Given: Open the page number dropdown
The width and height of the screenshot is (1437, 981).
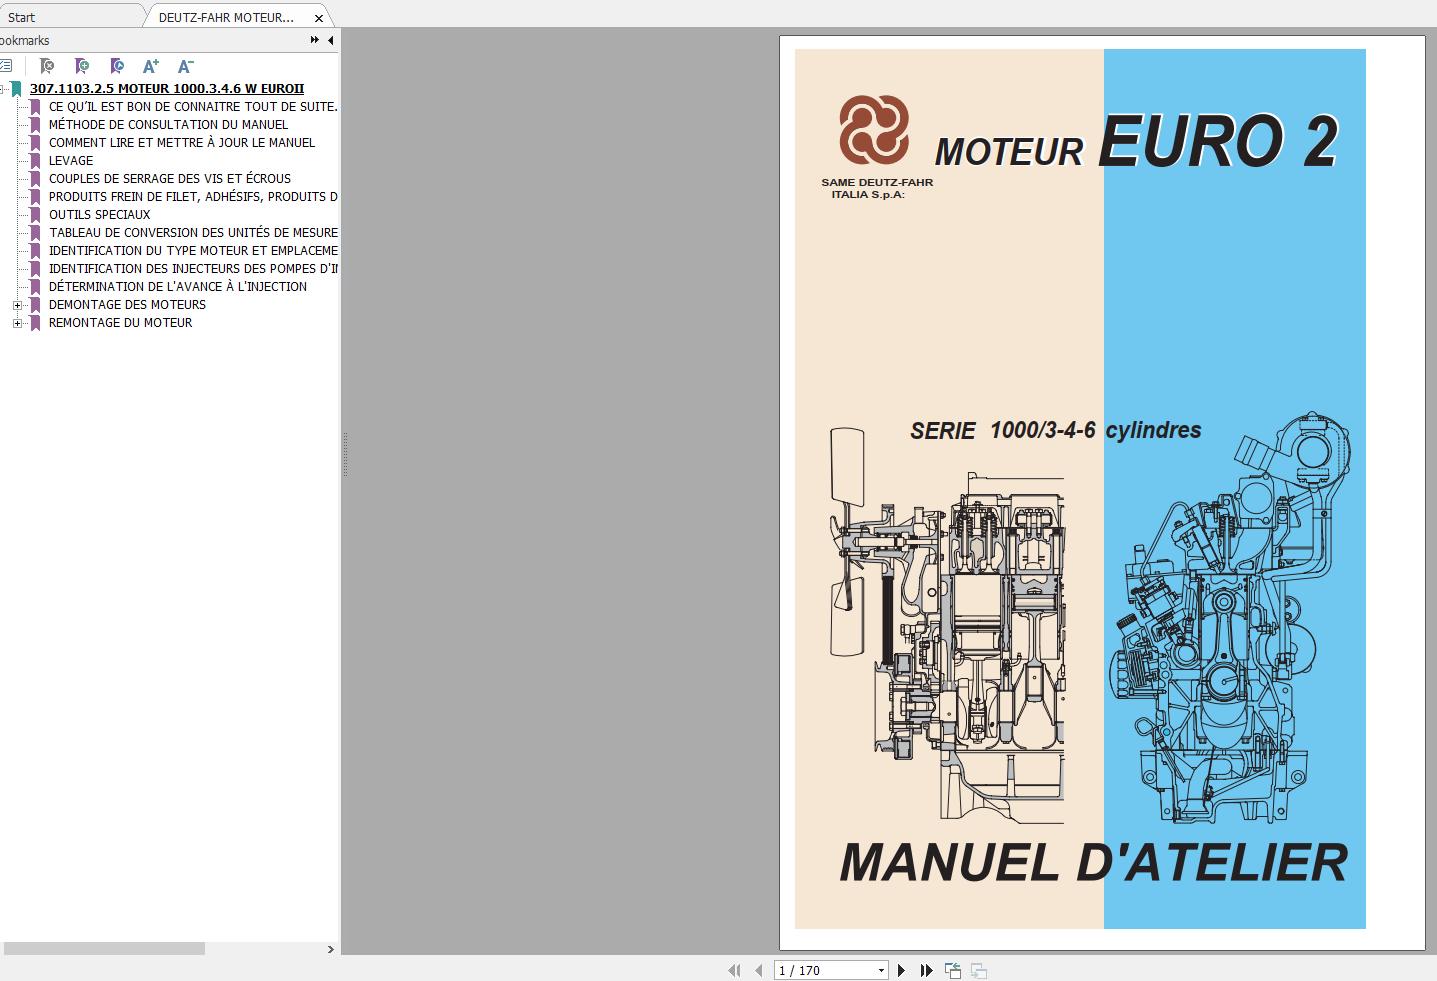Looking at the screenshot, I should click(x=881, y=970).
